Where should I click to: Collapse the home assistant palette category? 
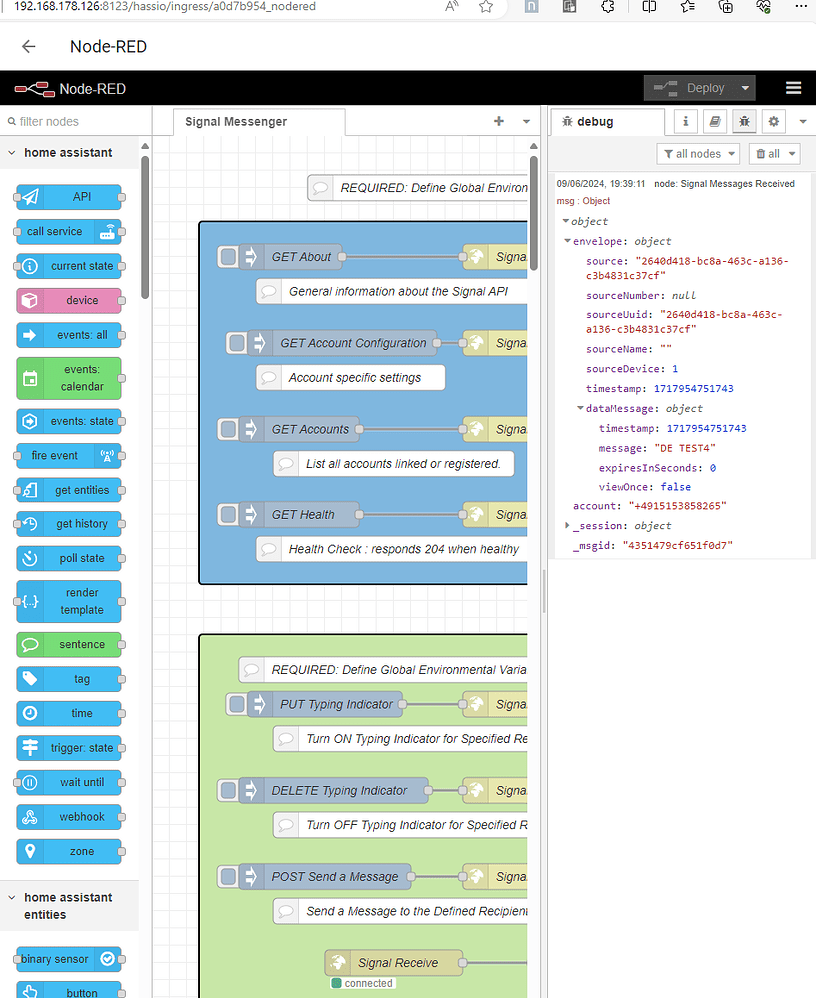[12, 152]
